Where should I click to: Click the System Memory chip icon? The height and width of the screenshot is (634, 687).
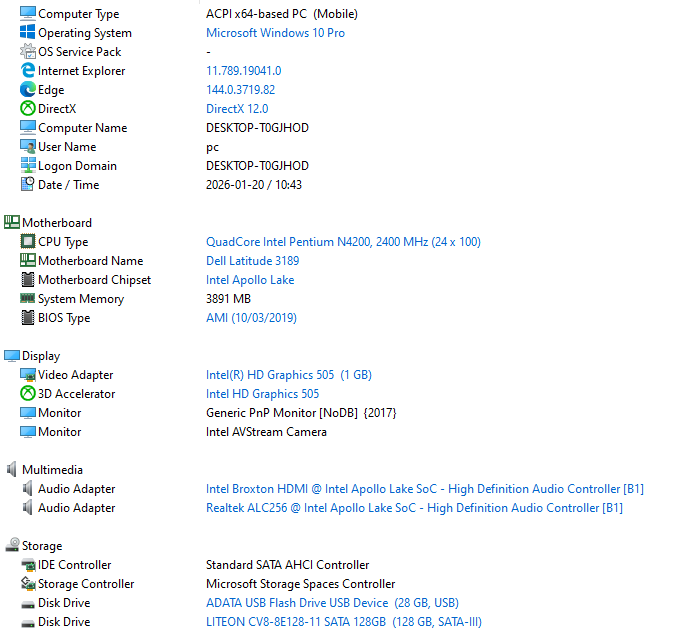point(28,299)
